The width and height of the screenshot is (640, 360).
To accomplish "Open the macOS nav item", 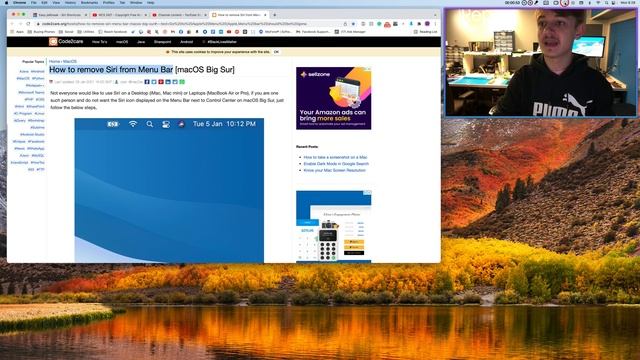I will (x=122, y=42).
